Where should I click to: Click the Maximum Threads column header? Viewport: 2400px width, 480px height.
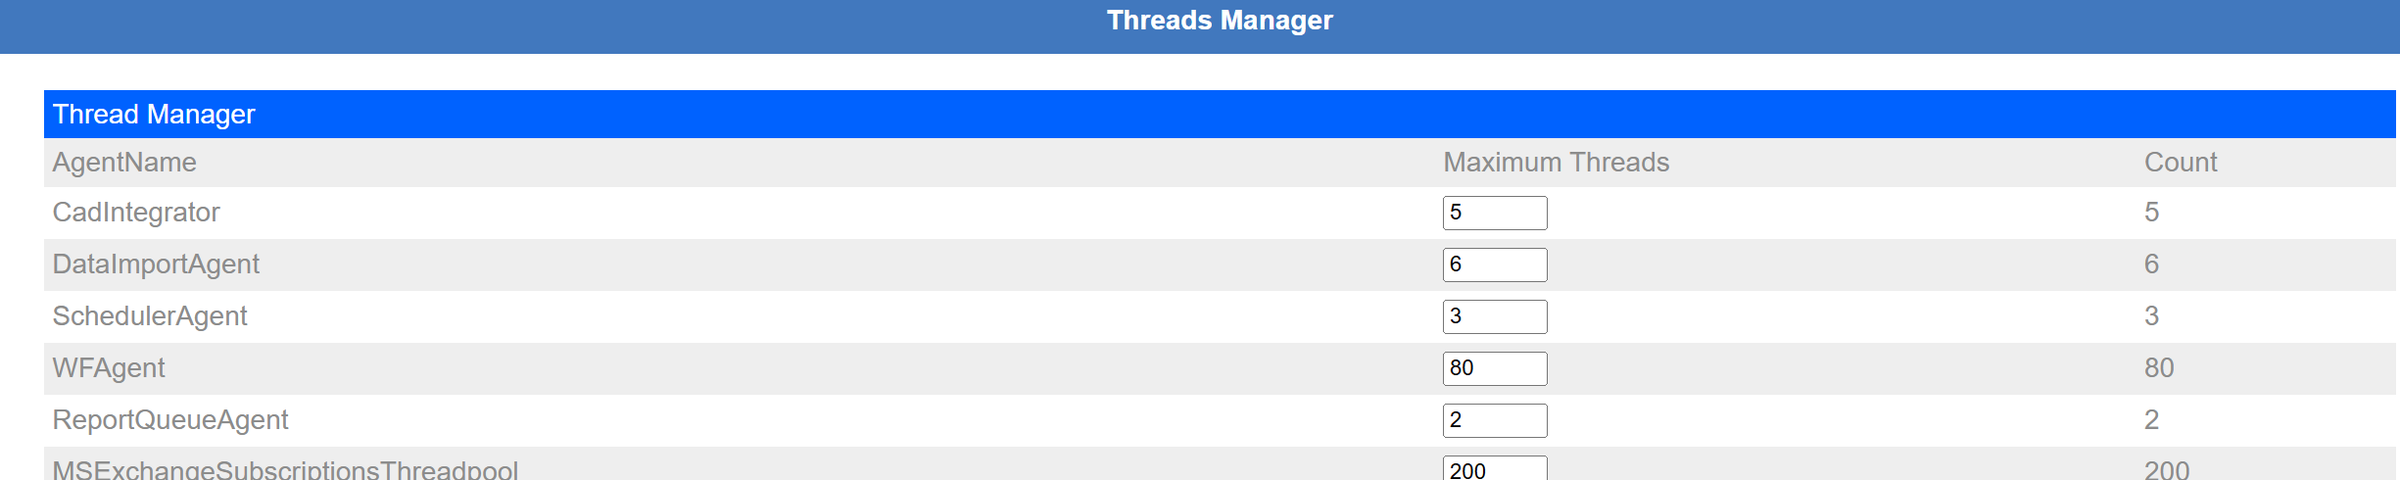click(x=1556, y=162)
